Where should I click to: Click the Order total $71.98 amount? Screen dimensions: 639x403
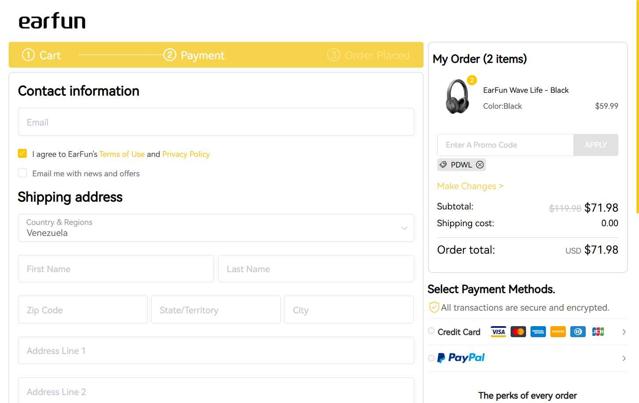point(601,249)
